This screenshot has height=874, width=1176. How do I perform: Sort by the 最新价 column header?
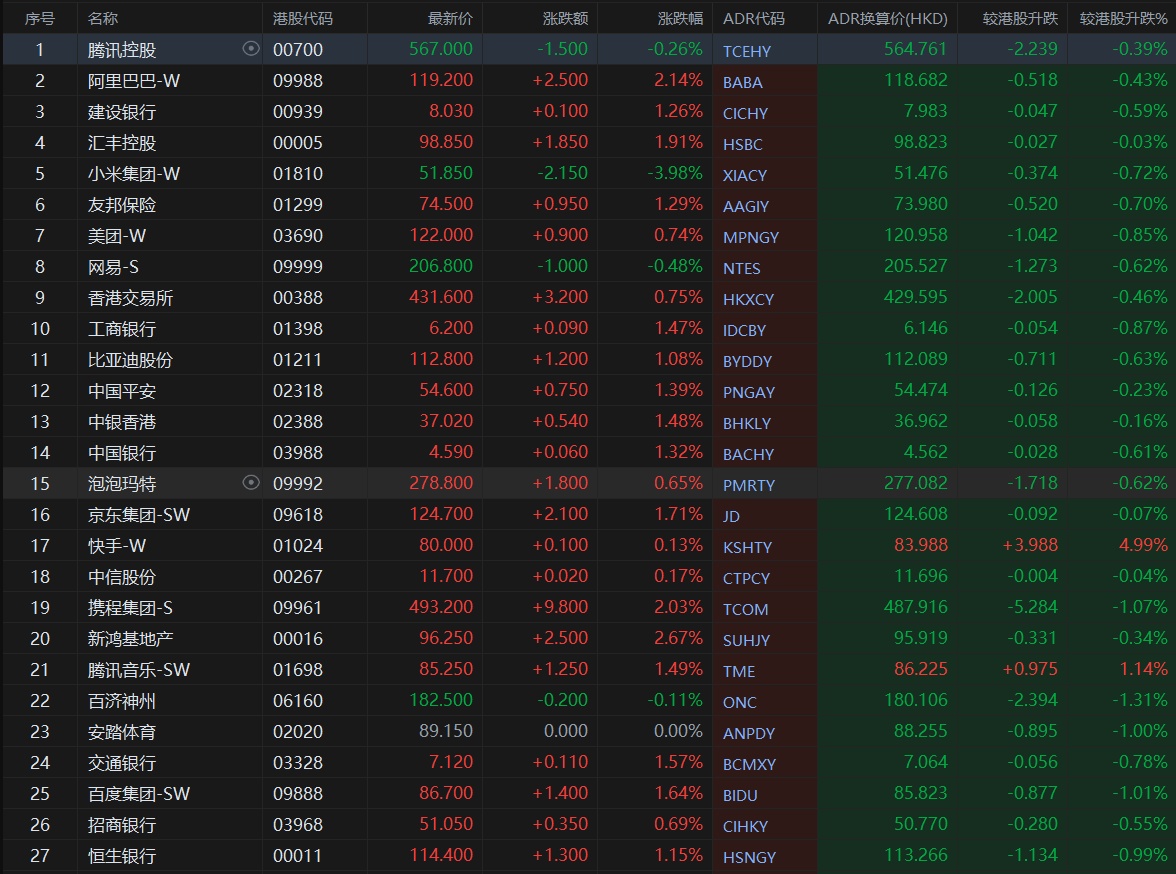click(x=450, y=19)
